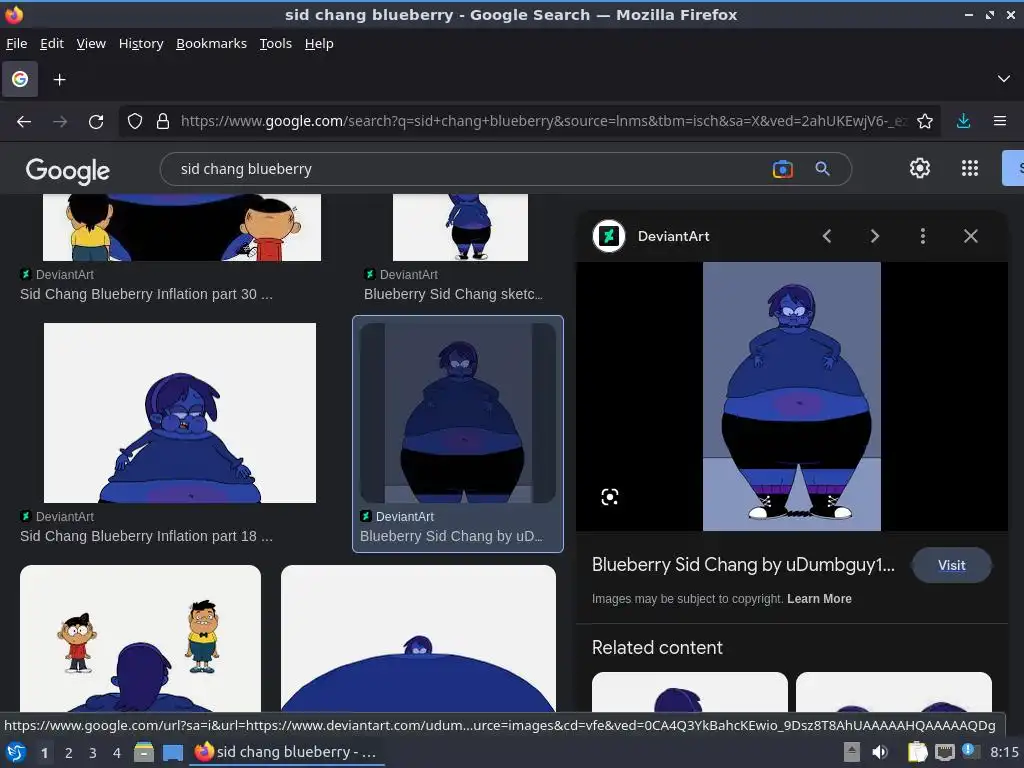Click the DeviantArt source name in preview header
1024x768 pixels.
(673, 236)
